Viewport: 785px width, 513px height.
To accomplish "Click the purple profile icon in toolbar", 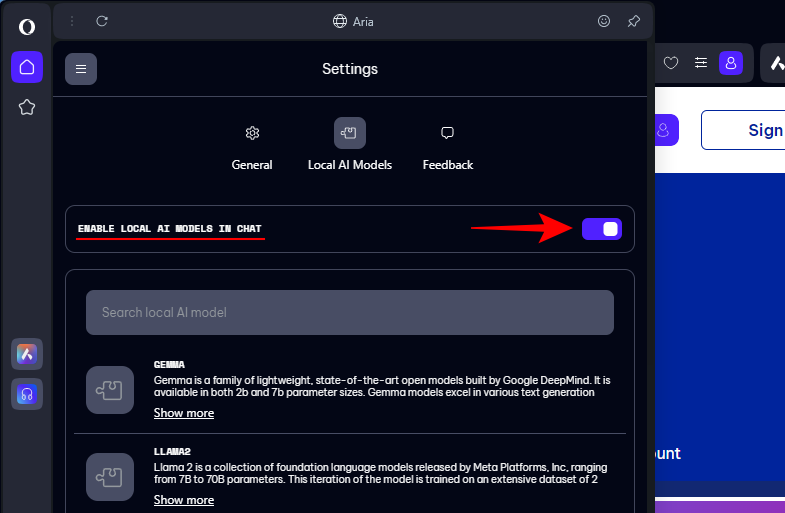I will (x=731, y=63).
